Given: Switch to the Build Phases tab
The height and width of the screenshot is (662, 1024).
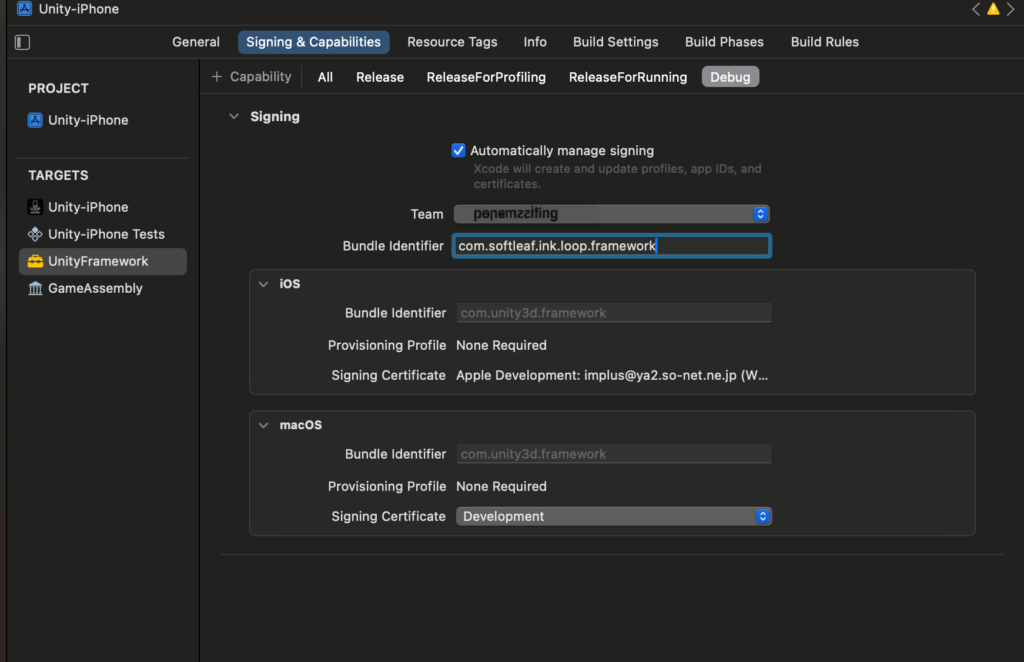Looking at the screenshot, I should pyautogui.click(x=724, y=42).
